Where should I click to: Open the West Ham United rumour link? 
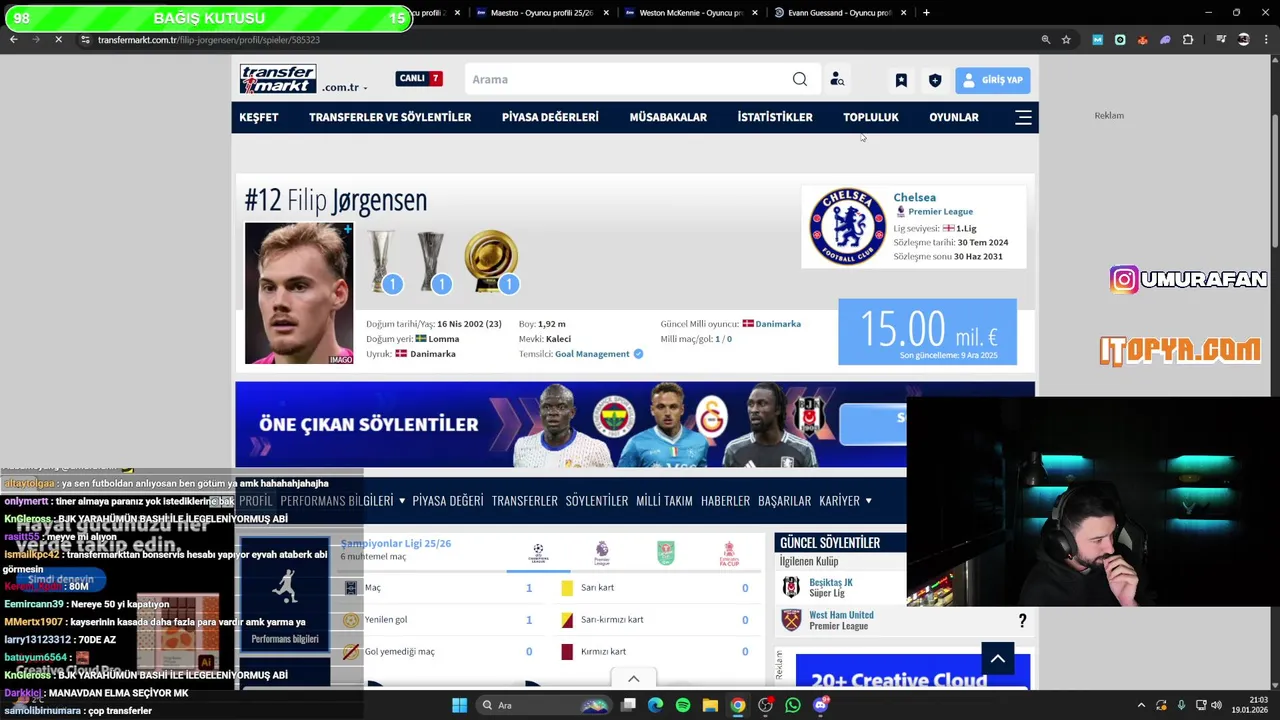click(x=841, y=615)
